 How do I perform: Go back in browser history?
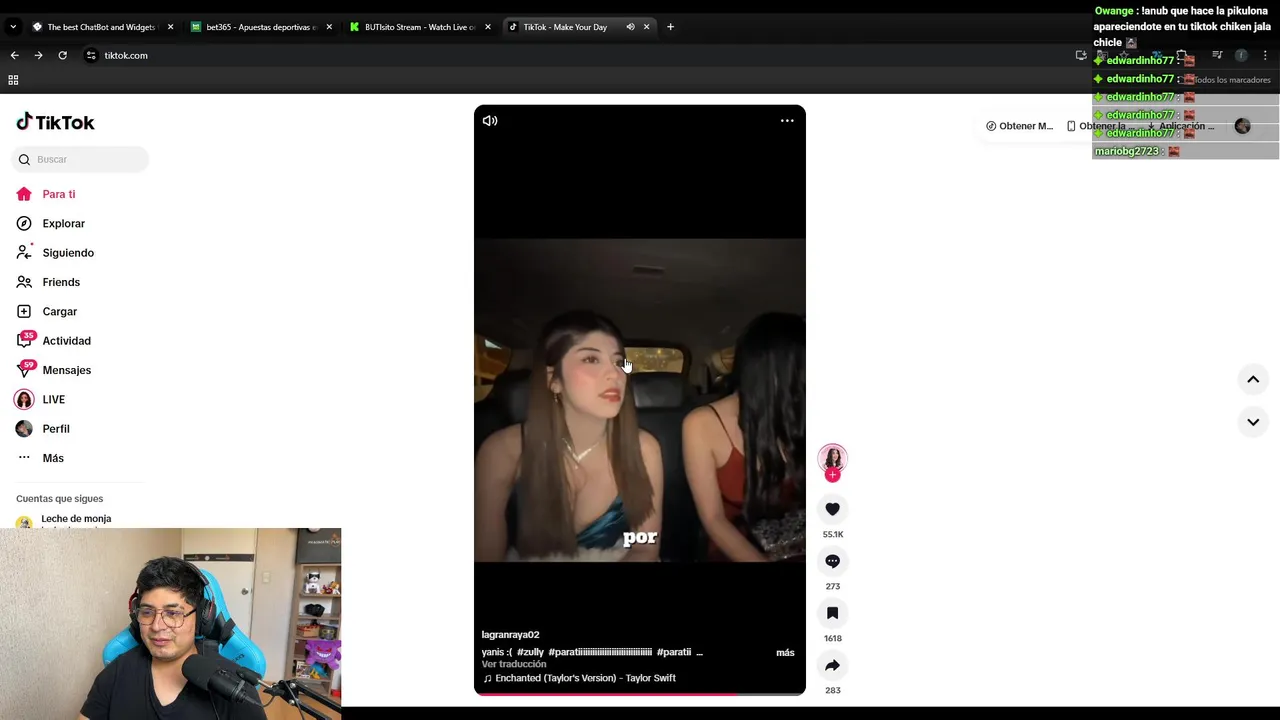point(14,55)
